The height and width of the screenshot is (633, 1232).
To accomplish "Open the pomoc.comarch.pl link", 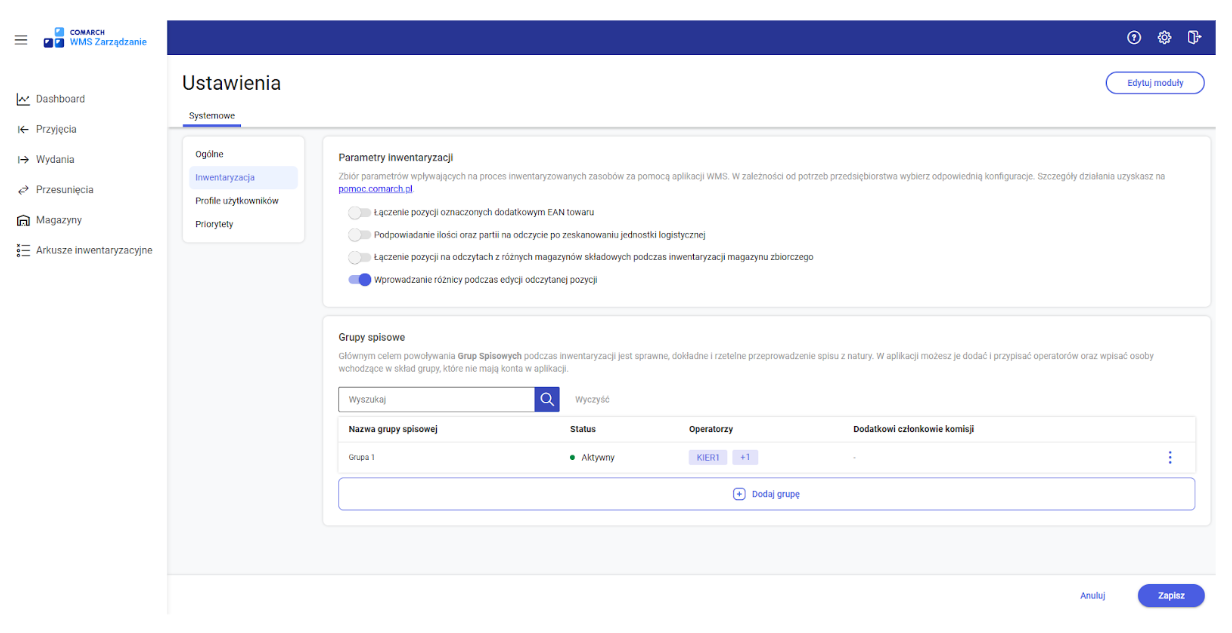I will pos(376,188).
